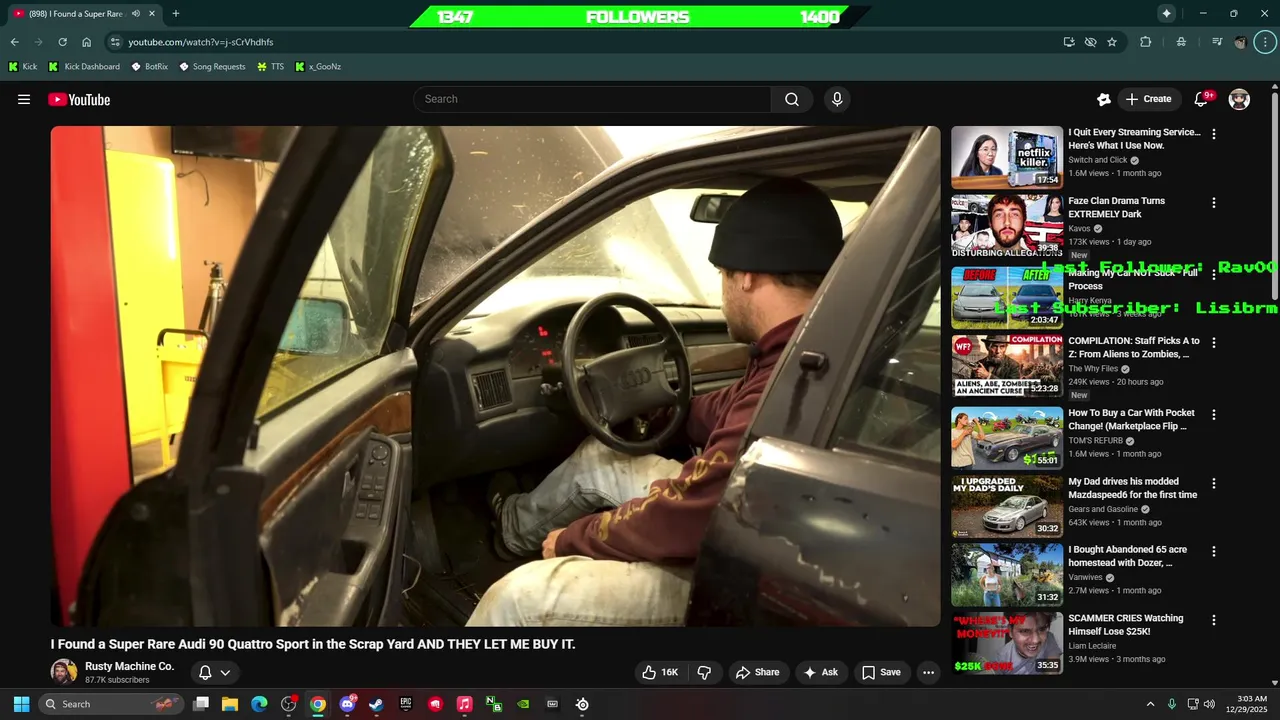Open Chrome three-dot menu
This screenshot has height=720, width=1280.
(1265, 42)
